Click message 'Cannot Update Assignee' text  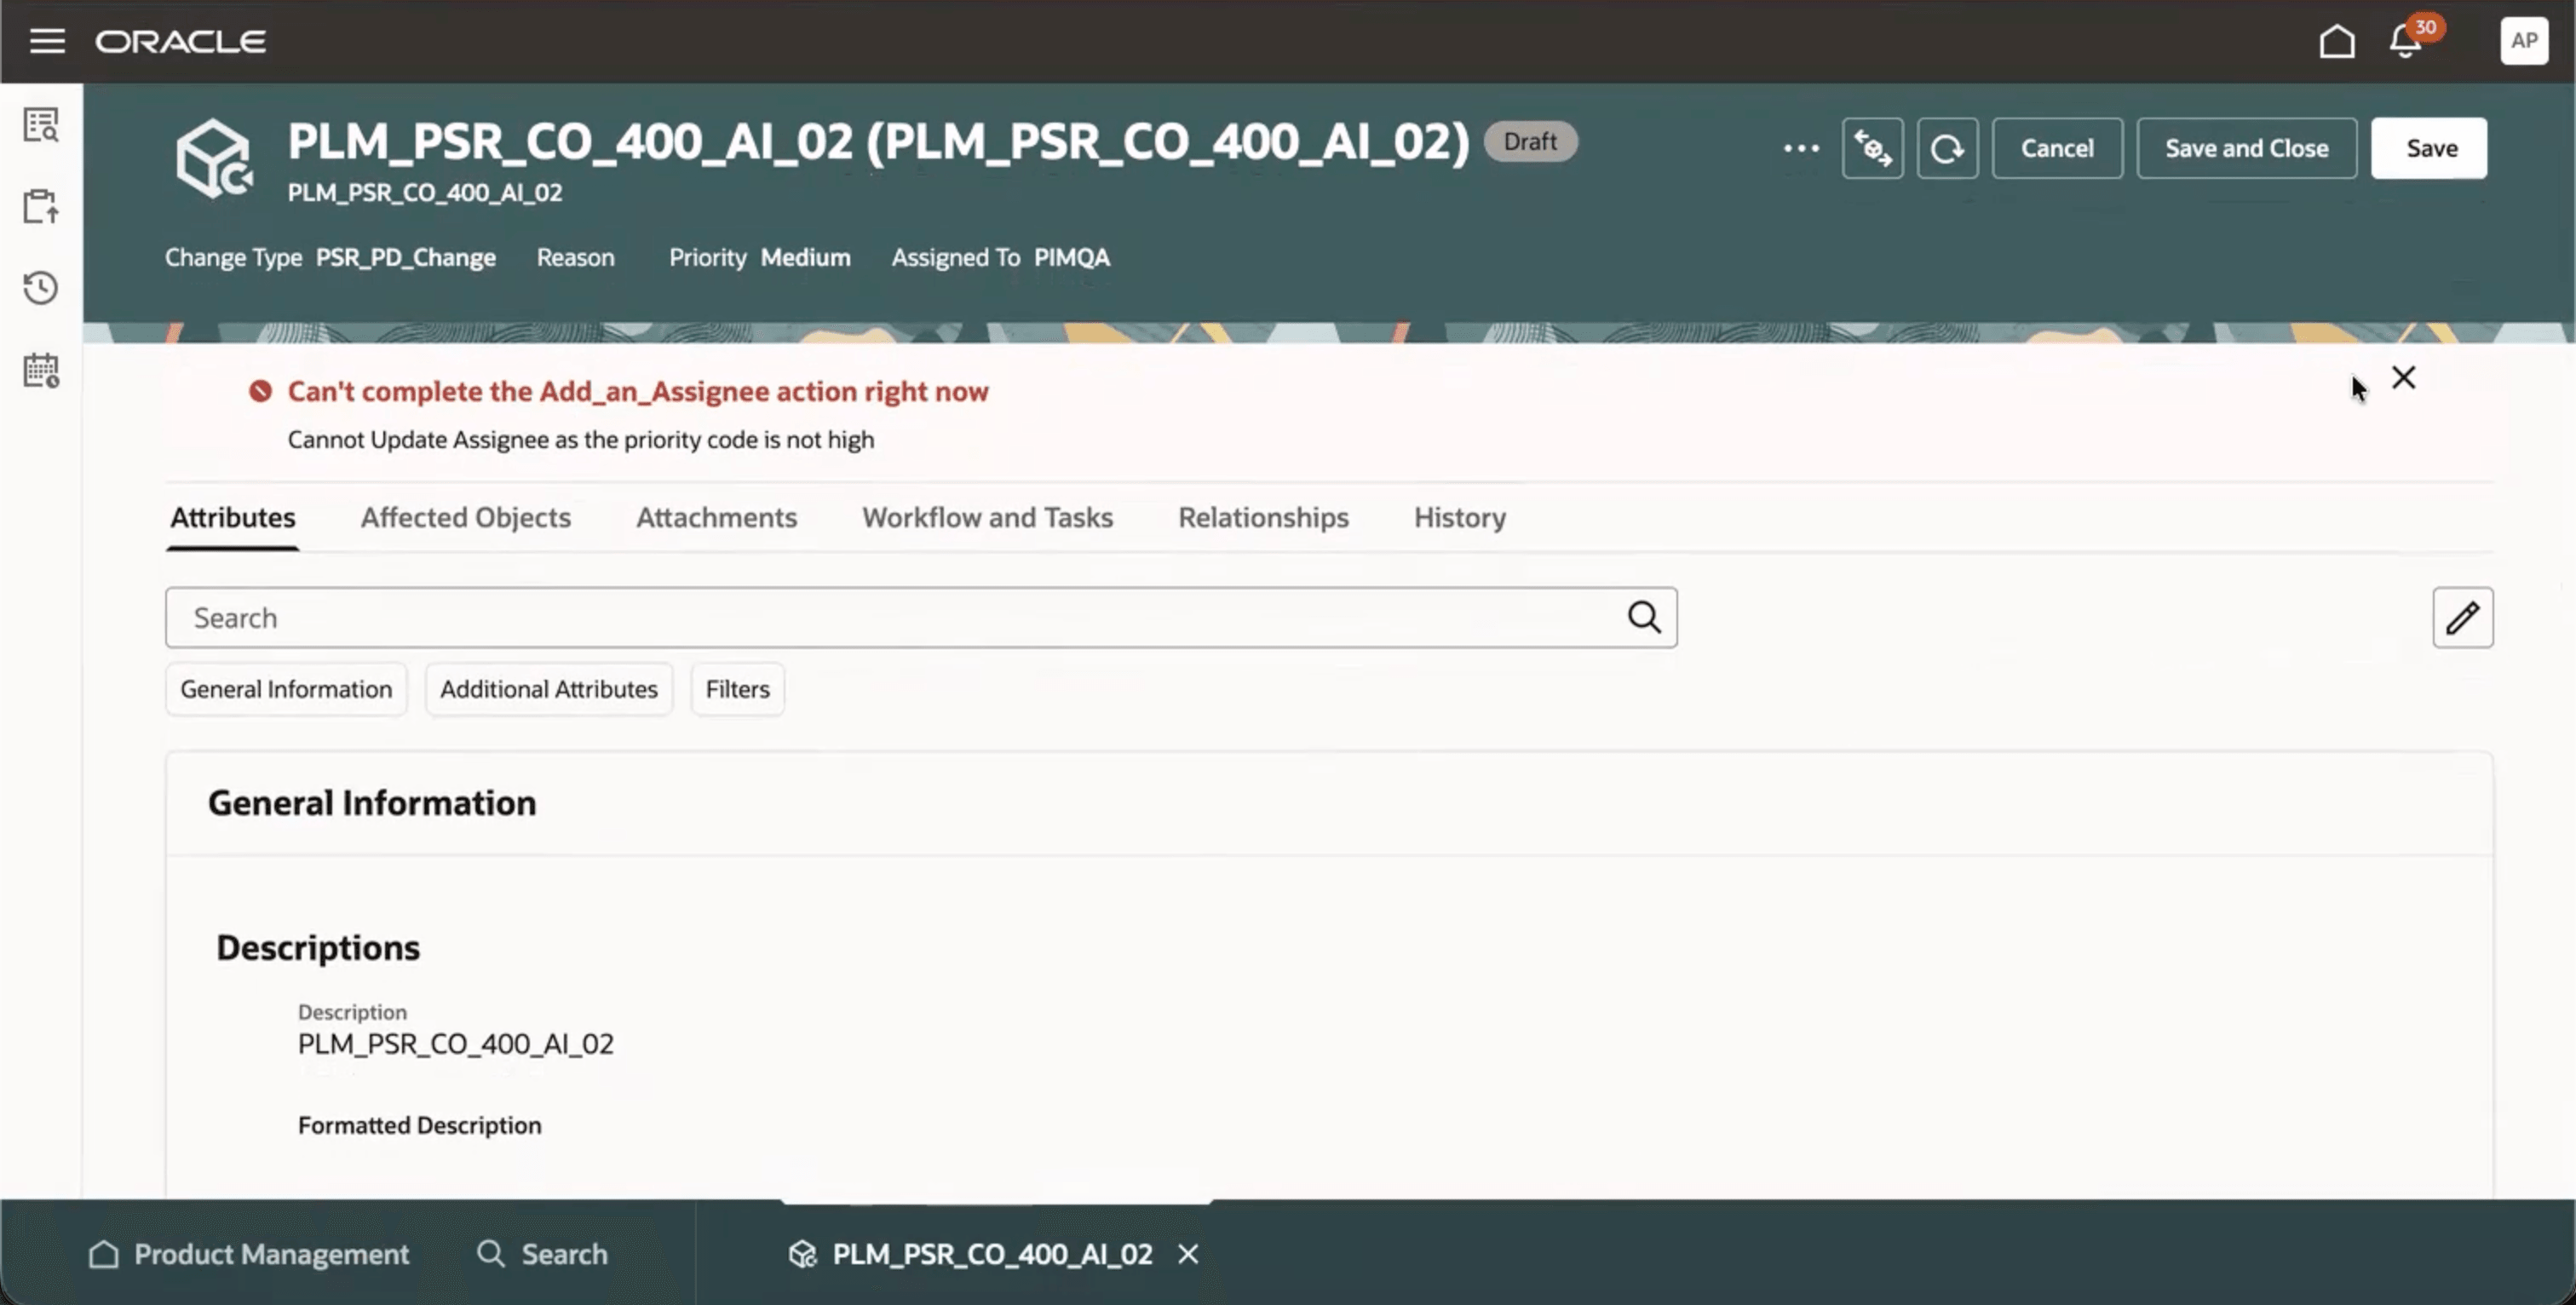tap(581, 440)
